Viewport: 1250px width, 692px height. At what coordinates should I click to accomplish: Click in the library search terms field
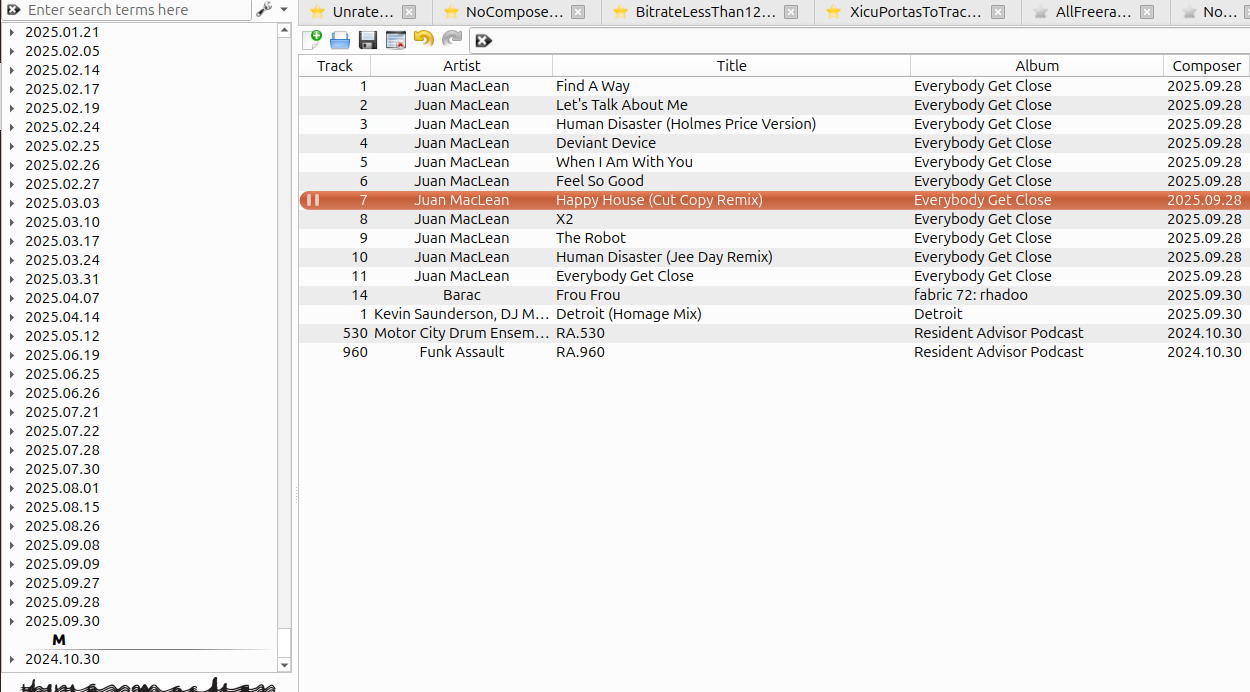point(135,10)
